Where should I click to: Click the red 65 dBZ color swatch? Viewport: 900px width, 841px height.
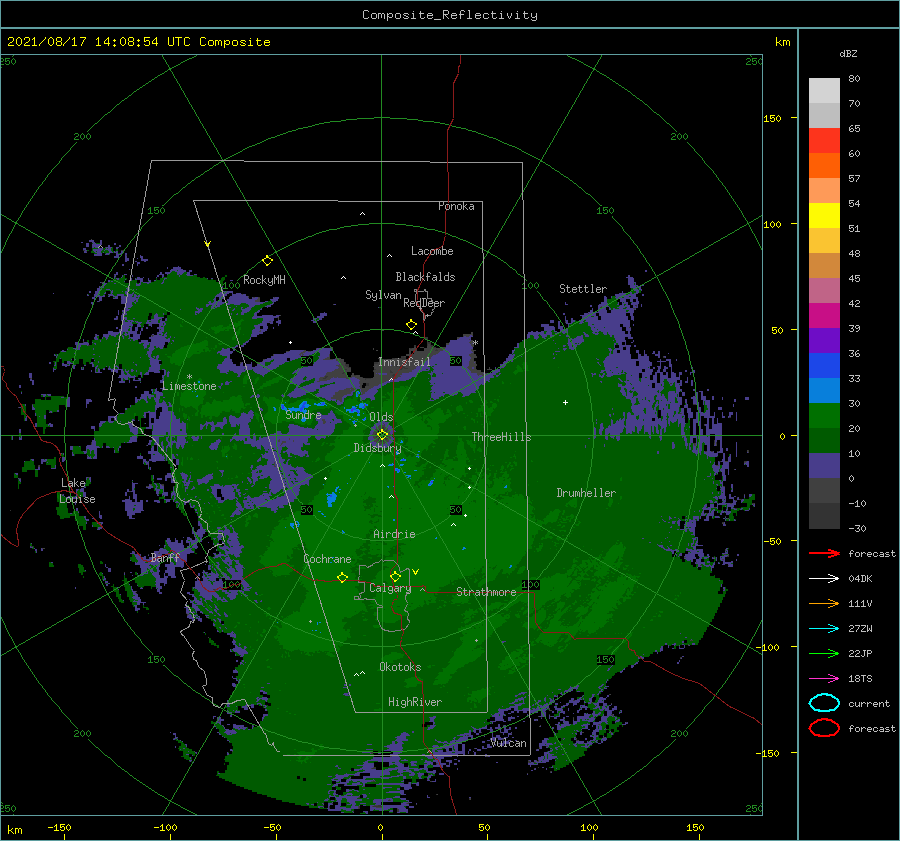[x=824, y=140]
